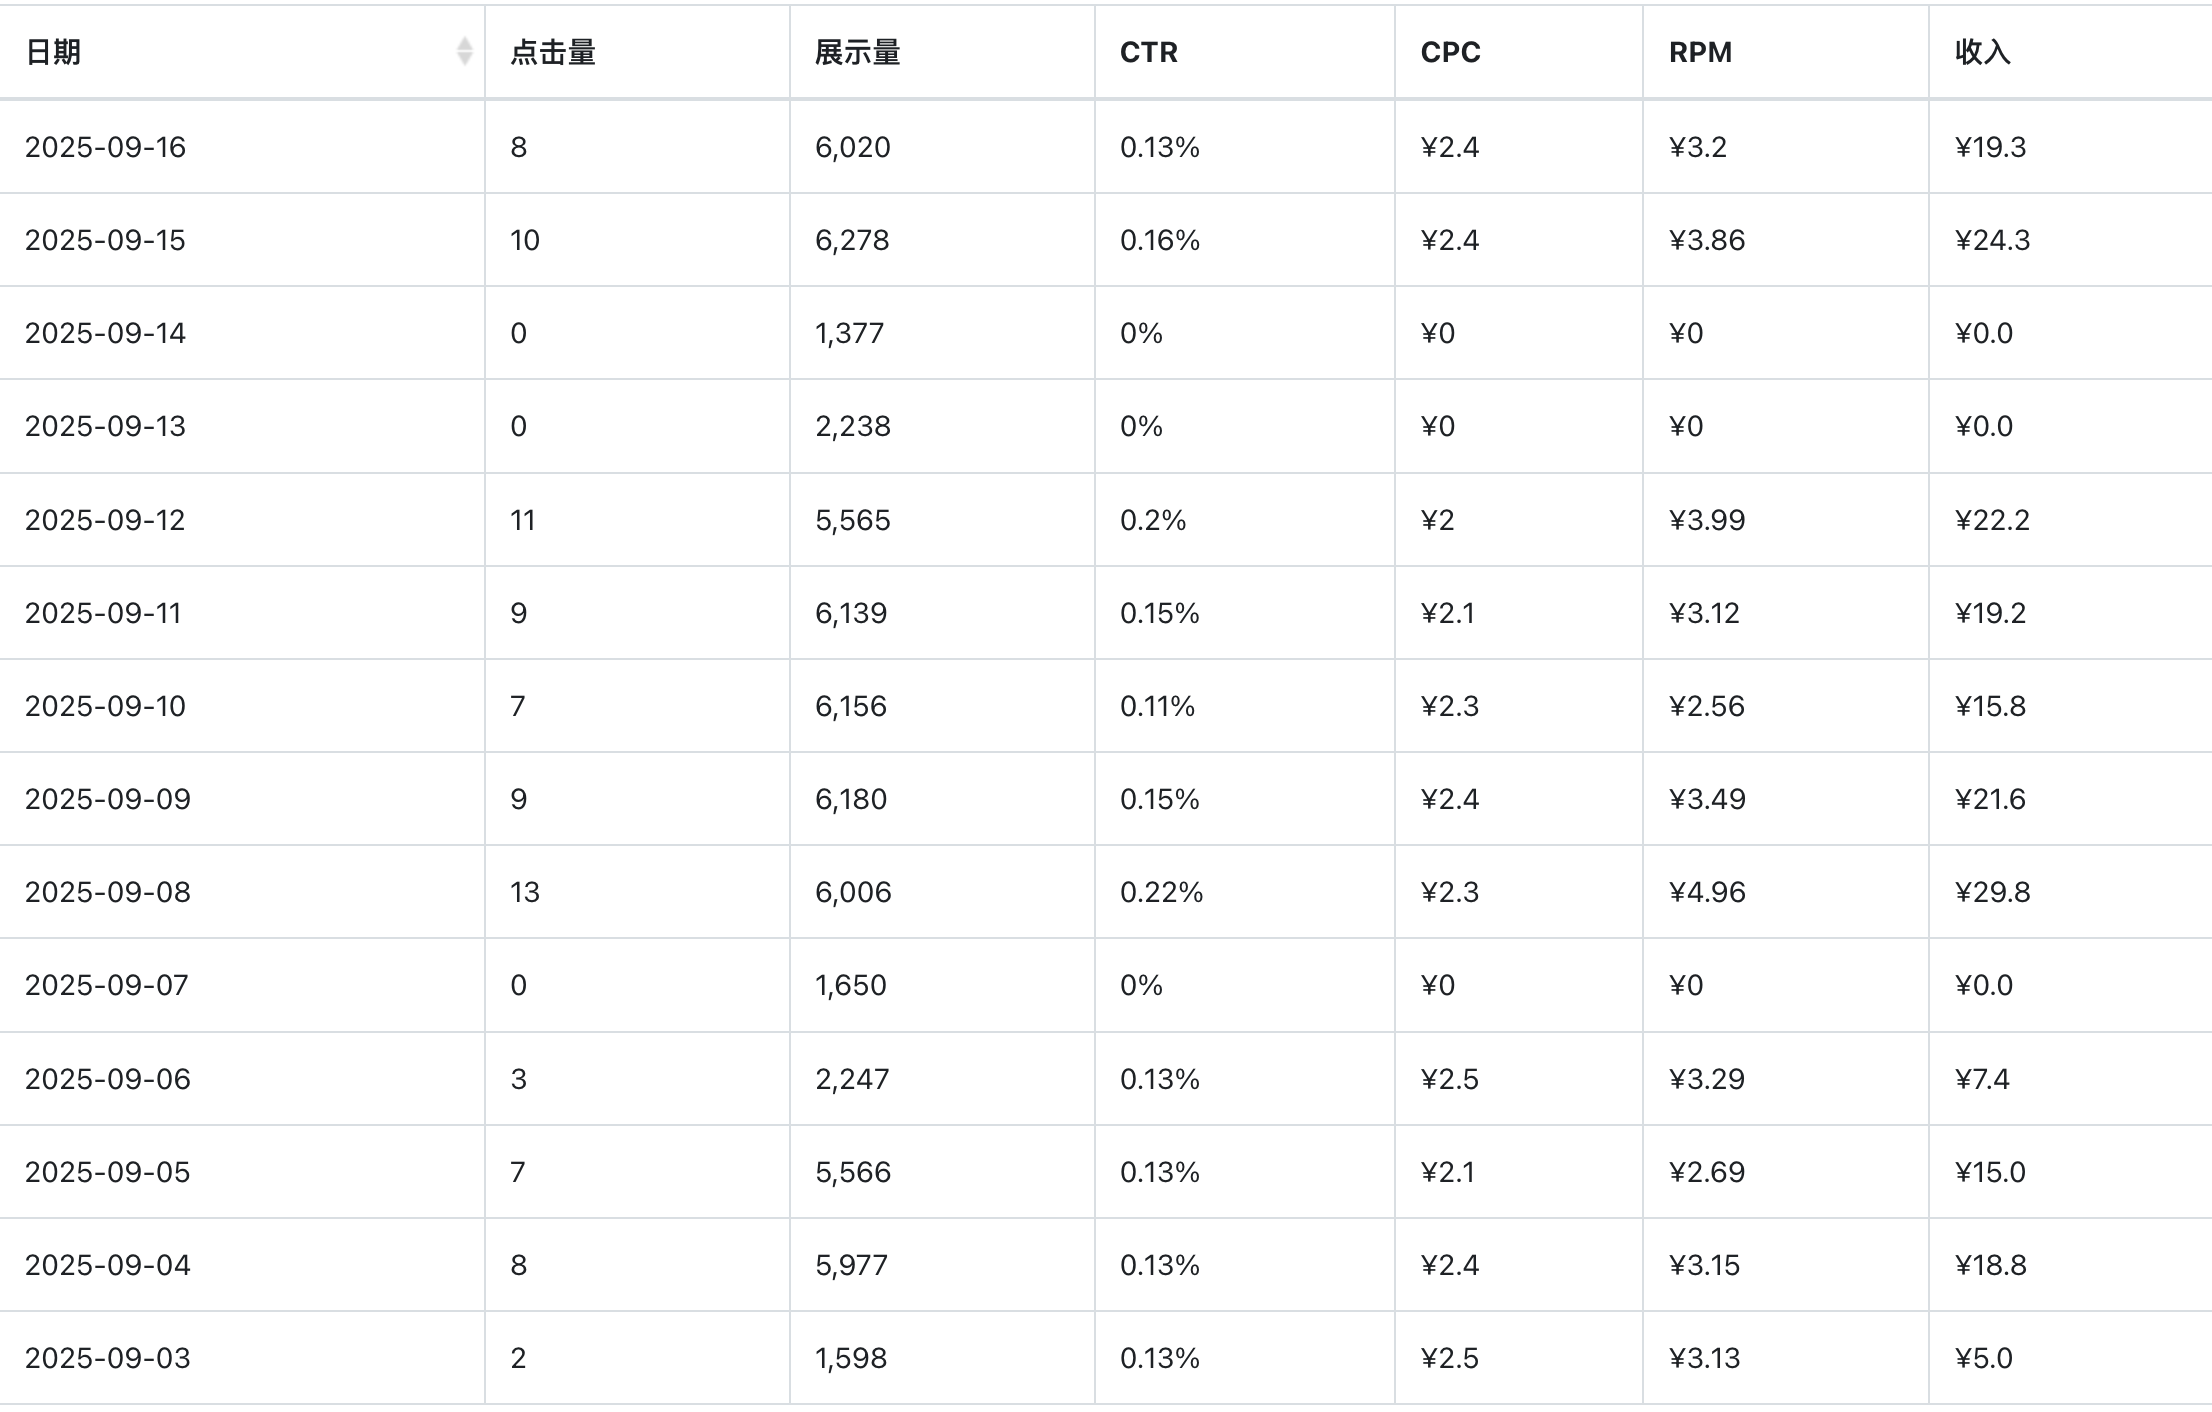This screenshot has height=1412, width=2212.
Task: Select the 2025-09-12 date cell
Action: (x=105, y=520)
